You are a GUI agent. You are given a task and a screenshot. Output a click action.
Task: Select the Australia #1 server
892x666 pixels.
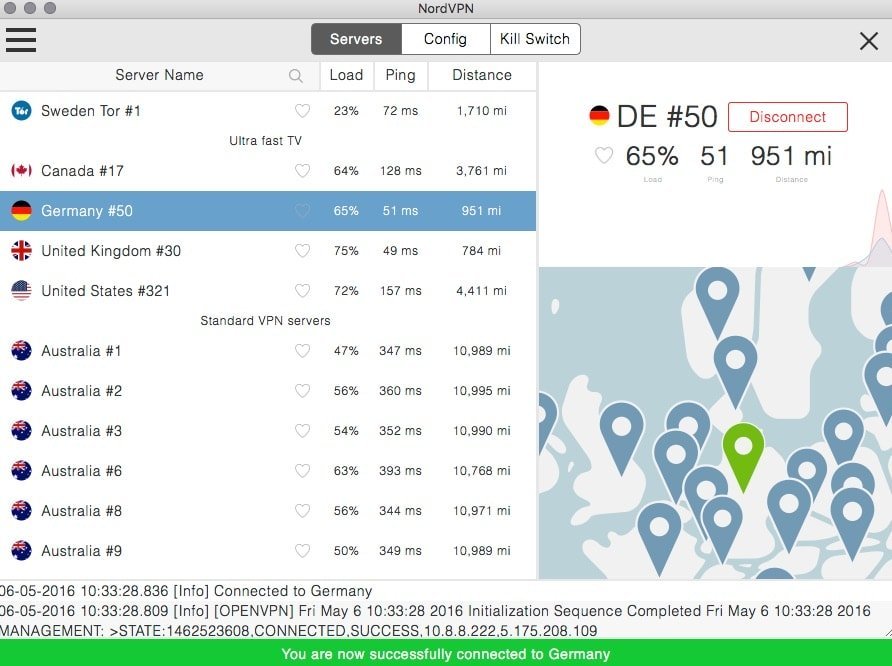pos(268,350)
